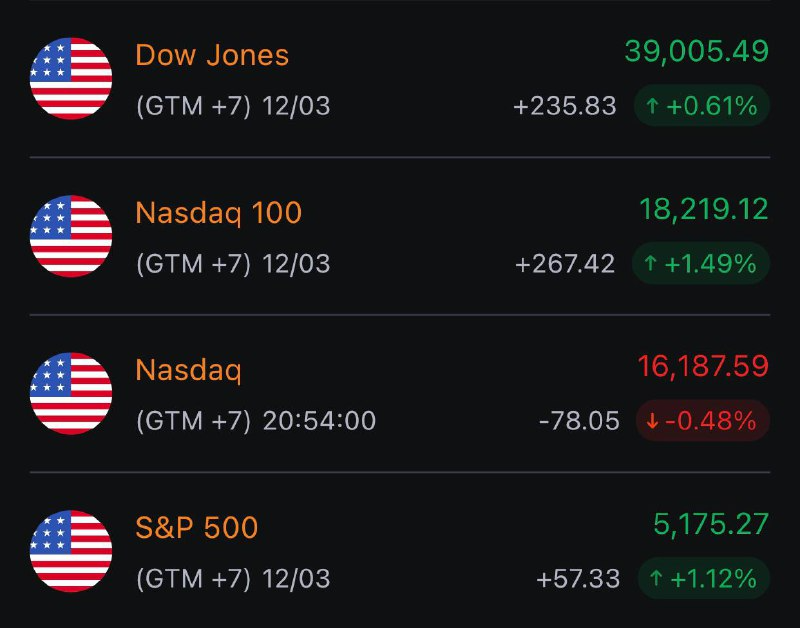Tap the US flag icon beside Nasdaq 100
Image resolution: width=800 pixels, height=628 pixels.
point(71,236)
